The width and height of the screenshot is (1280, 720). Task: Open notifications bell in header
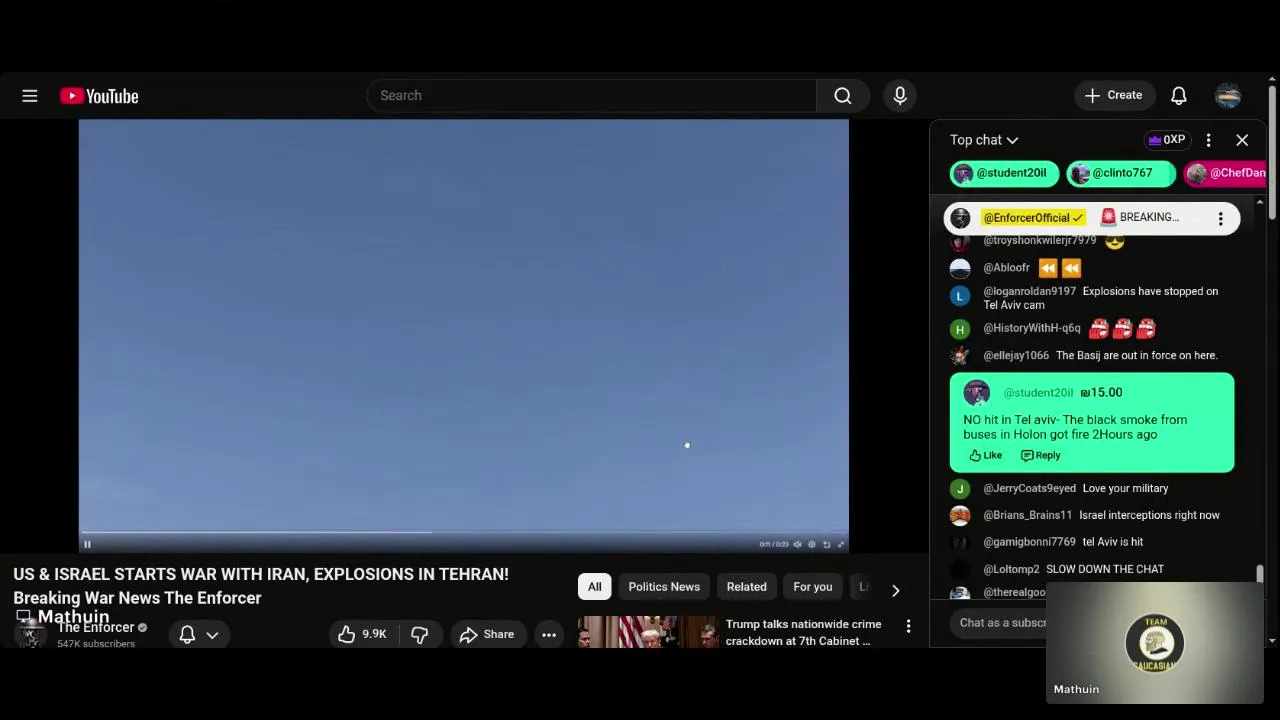(1179, 96)
